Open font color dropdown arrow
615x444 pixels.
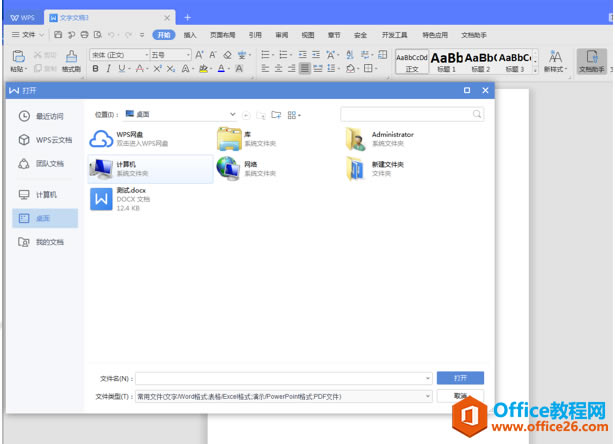[229, 69]
